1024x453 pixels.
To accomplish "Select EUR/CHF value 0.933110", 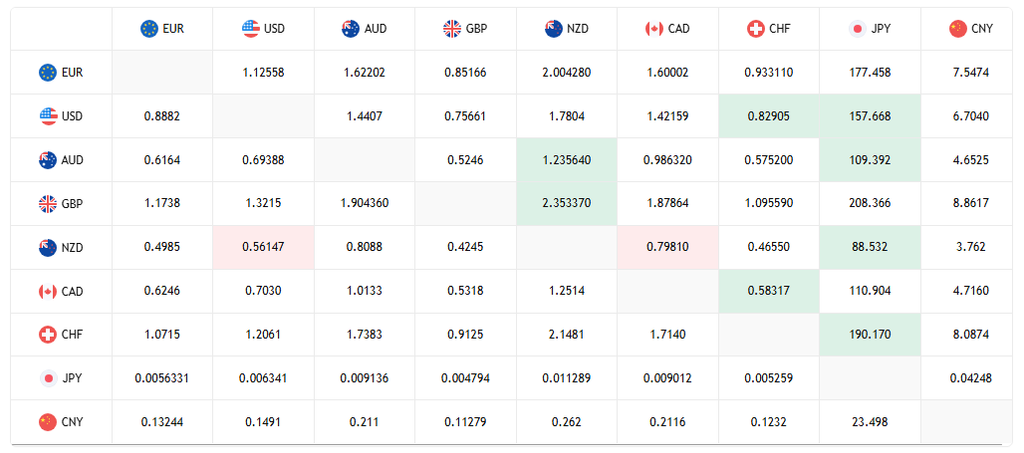I will coord(769,72).
